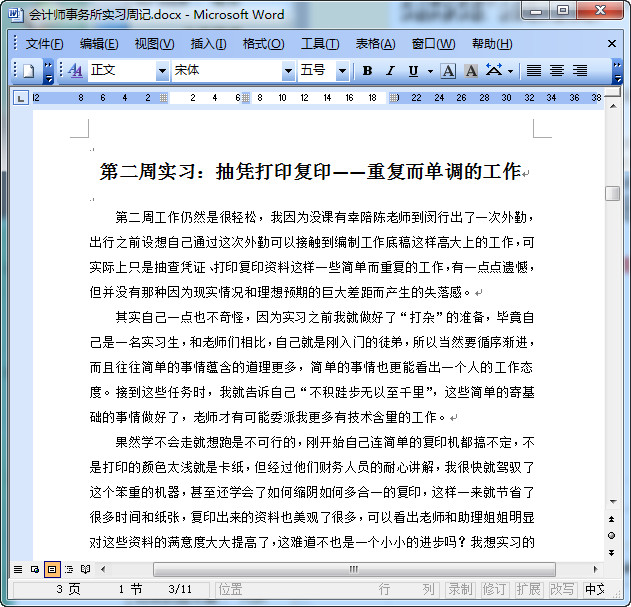This screenshot has width=631, height=607.
Task: Toggle Bold formatting
Action: pos(367,71)
